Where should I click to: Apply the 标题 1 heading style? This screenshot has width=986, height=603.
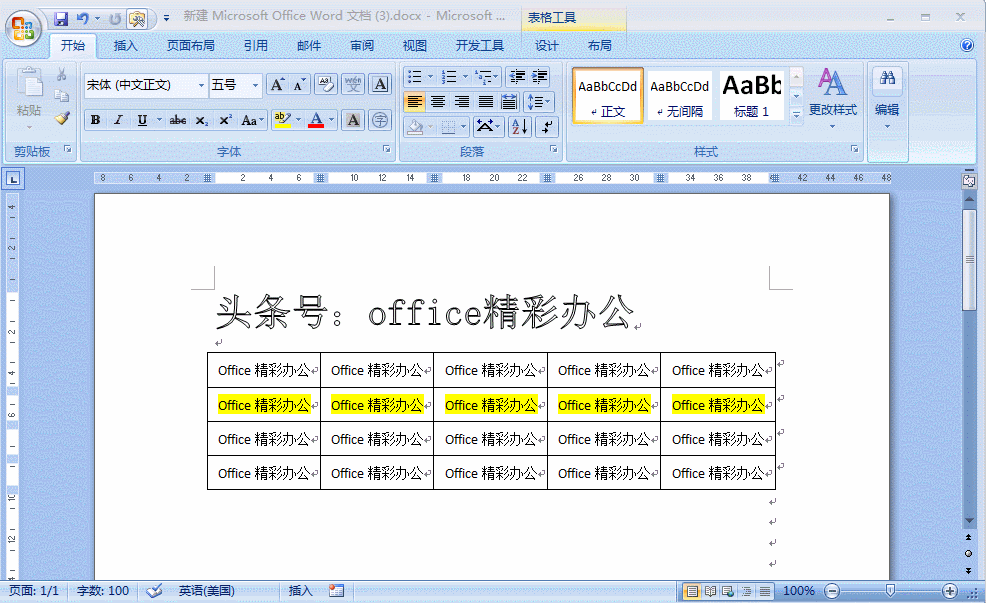click(x=751, y=96)
